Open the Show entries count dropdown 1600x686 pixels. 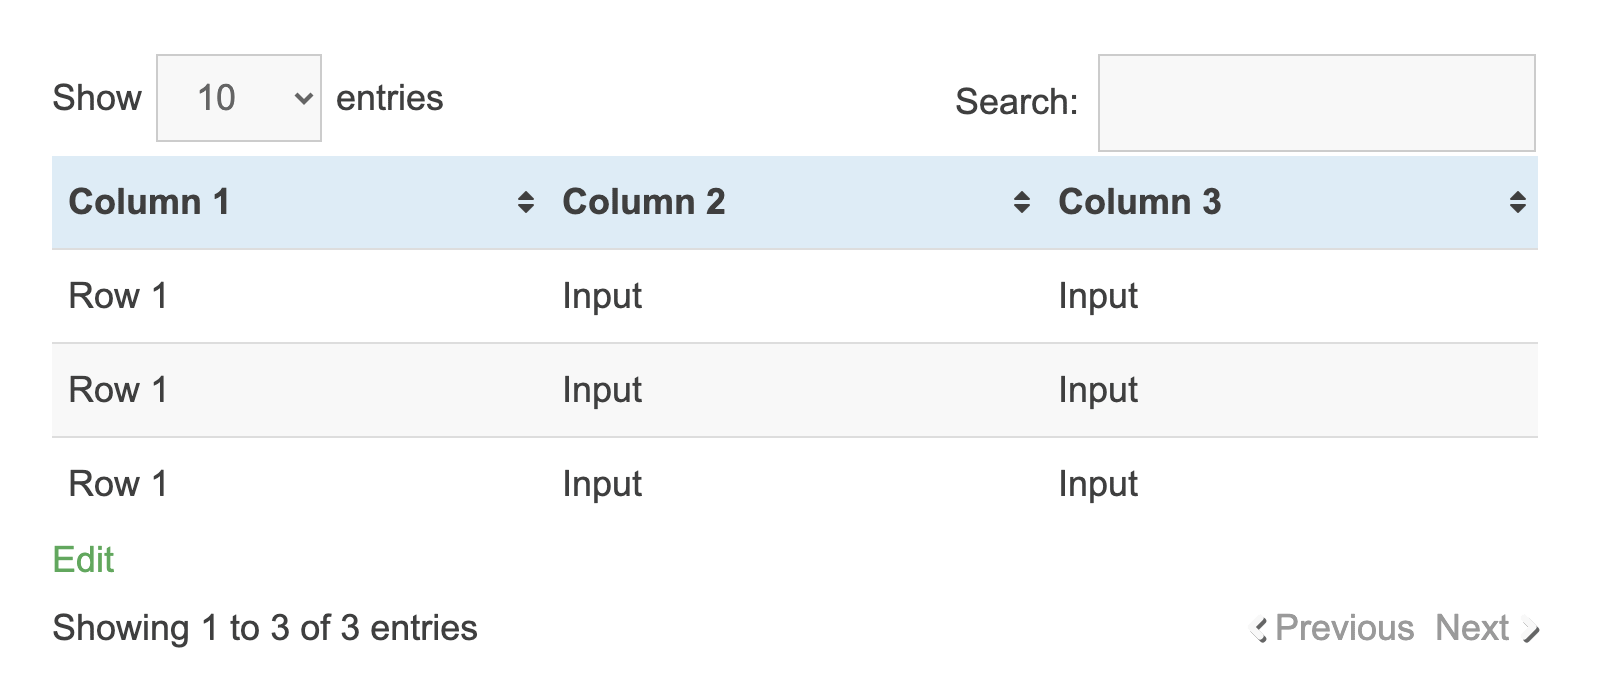point(239,98)
